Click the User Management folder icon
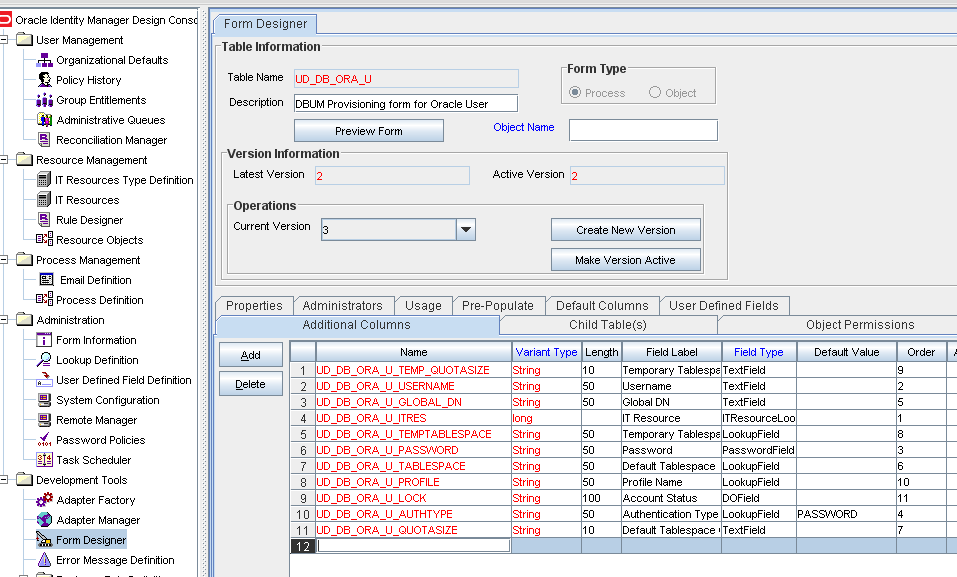Screen dimensions: 957x577 [24, 40]
